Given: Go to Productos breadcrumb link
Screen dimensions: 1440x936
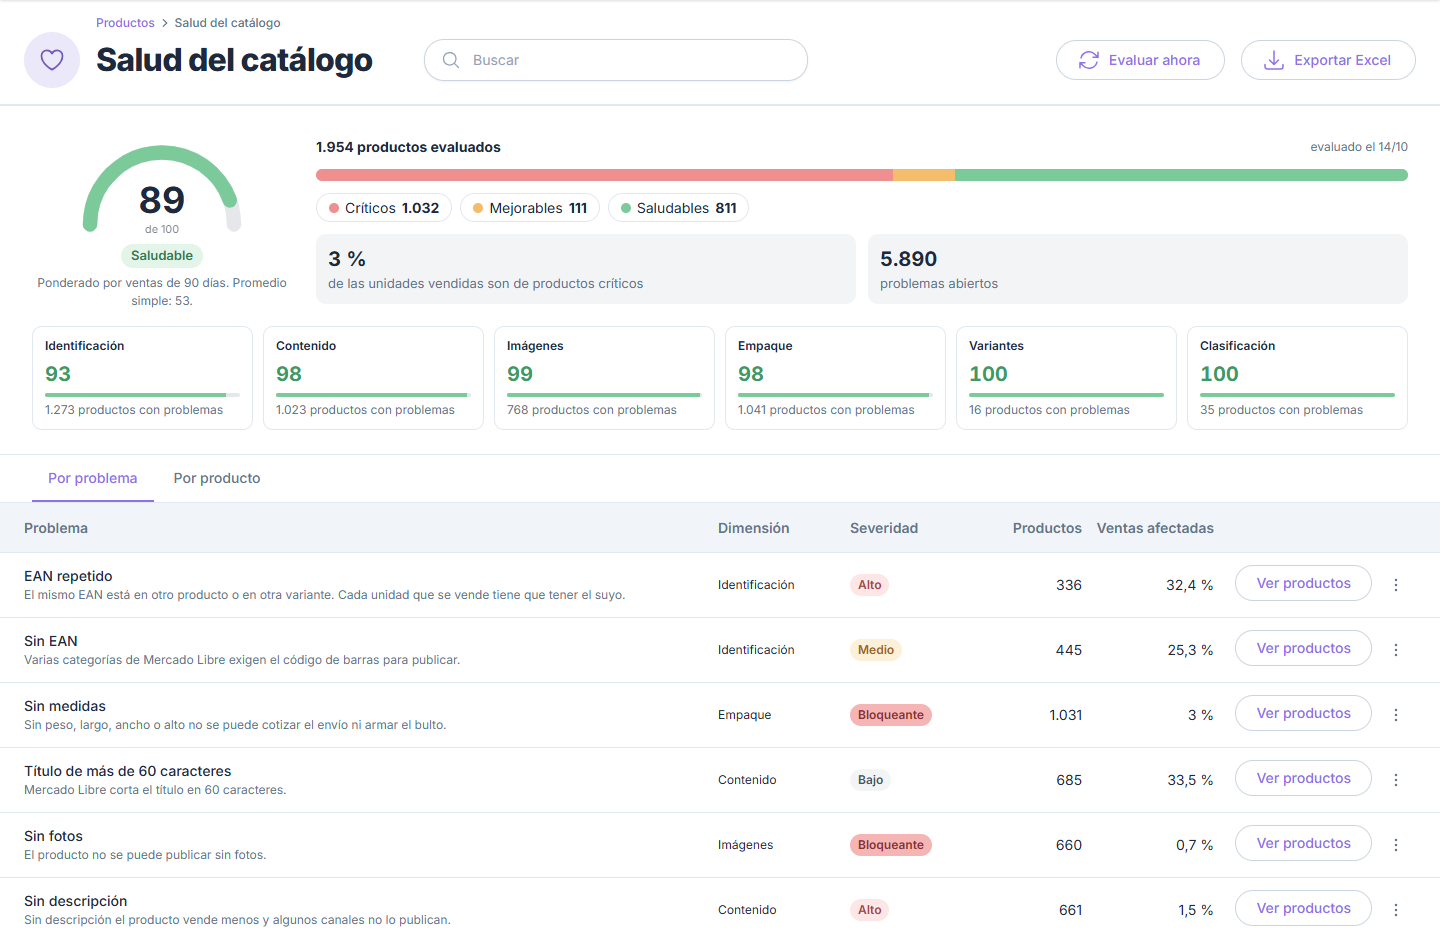Looking at the screenshot, I should (x=125, y=23).
